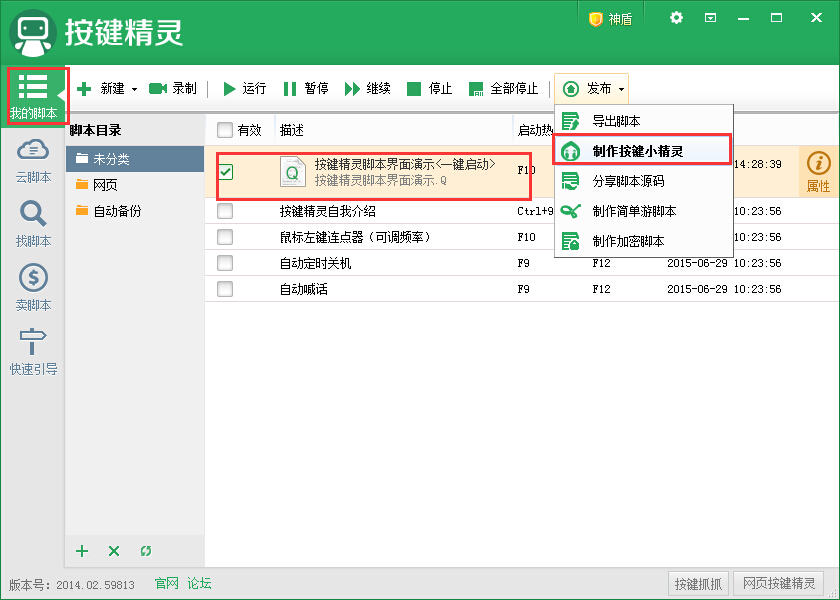
Task: Open the 论坛 forum link
Action: click(x=199, y=583)
